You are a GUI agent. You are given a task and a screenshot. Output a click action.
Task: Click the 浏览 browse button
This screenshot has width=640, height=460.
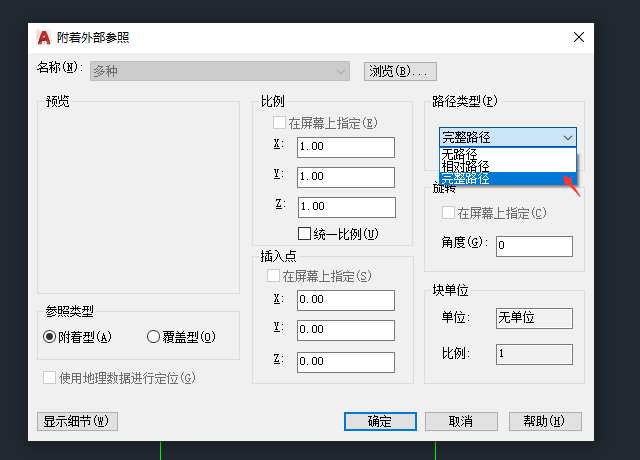pos(401,71)
